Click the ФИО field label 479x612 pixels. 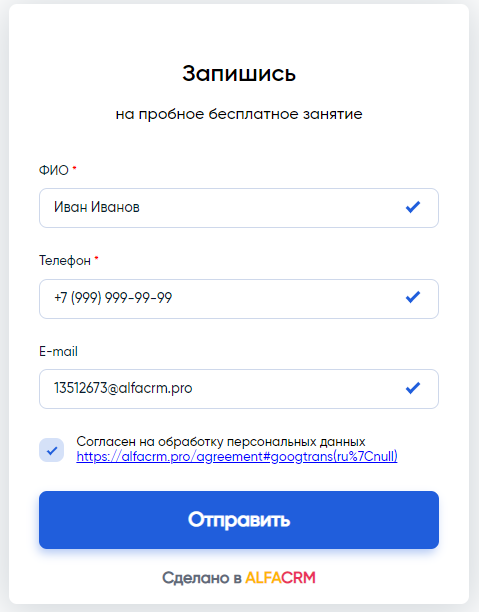click(x=54, y=171)
